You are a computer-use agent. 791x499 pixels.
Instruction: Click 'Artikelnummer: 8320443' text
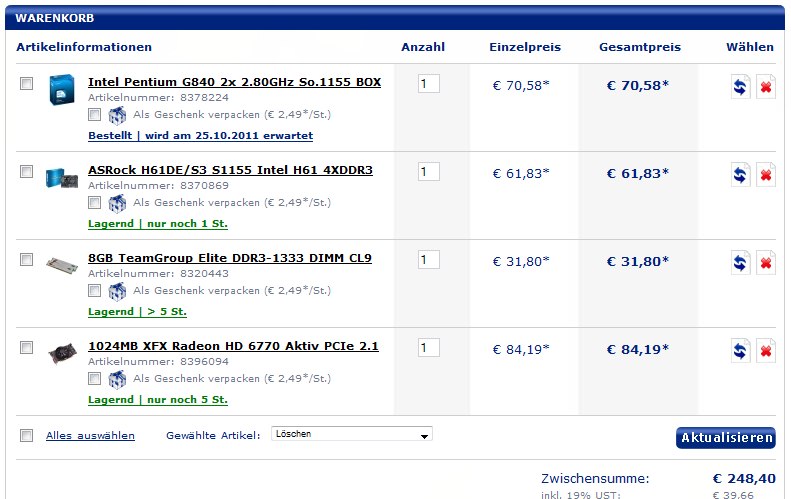click(x=158, y=273)
